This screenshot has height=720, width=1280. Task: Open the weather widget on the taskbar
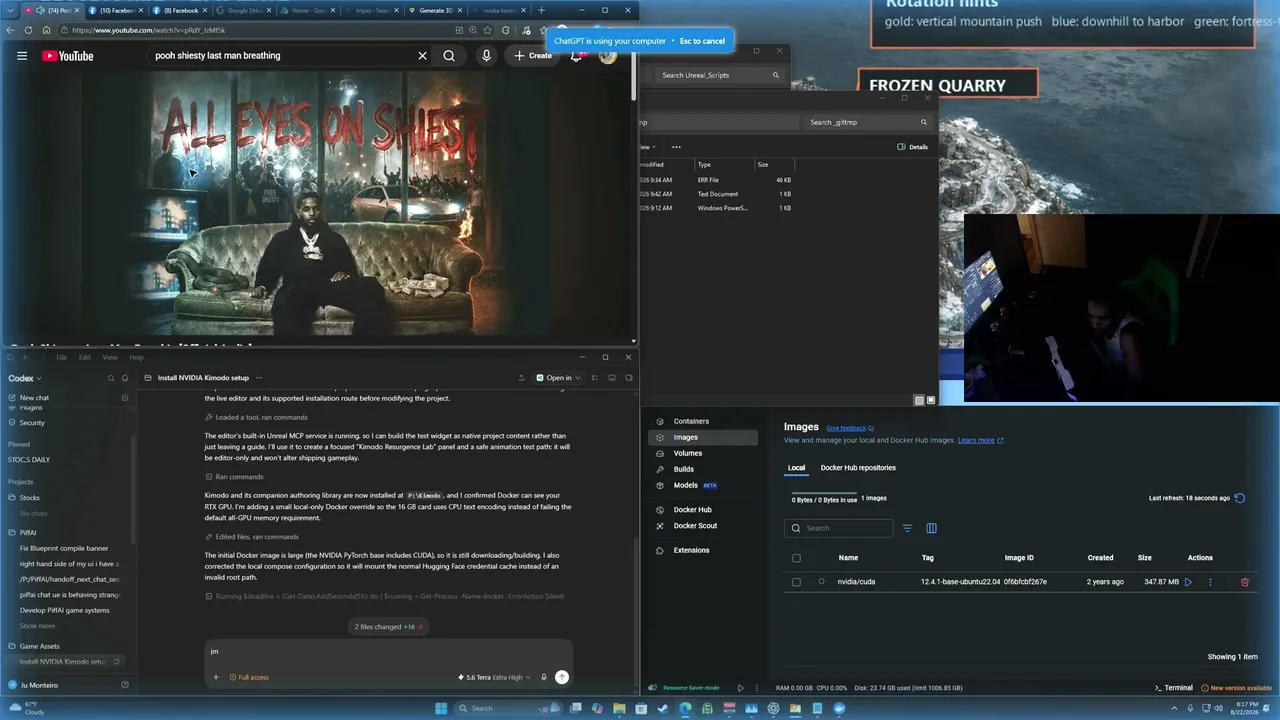[x=27, y=708]
